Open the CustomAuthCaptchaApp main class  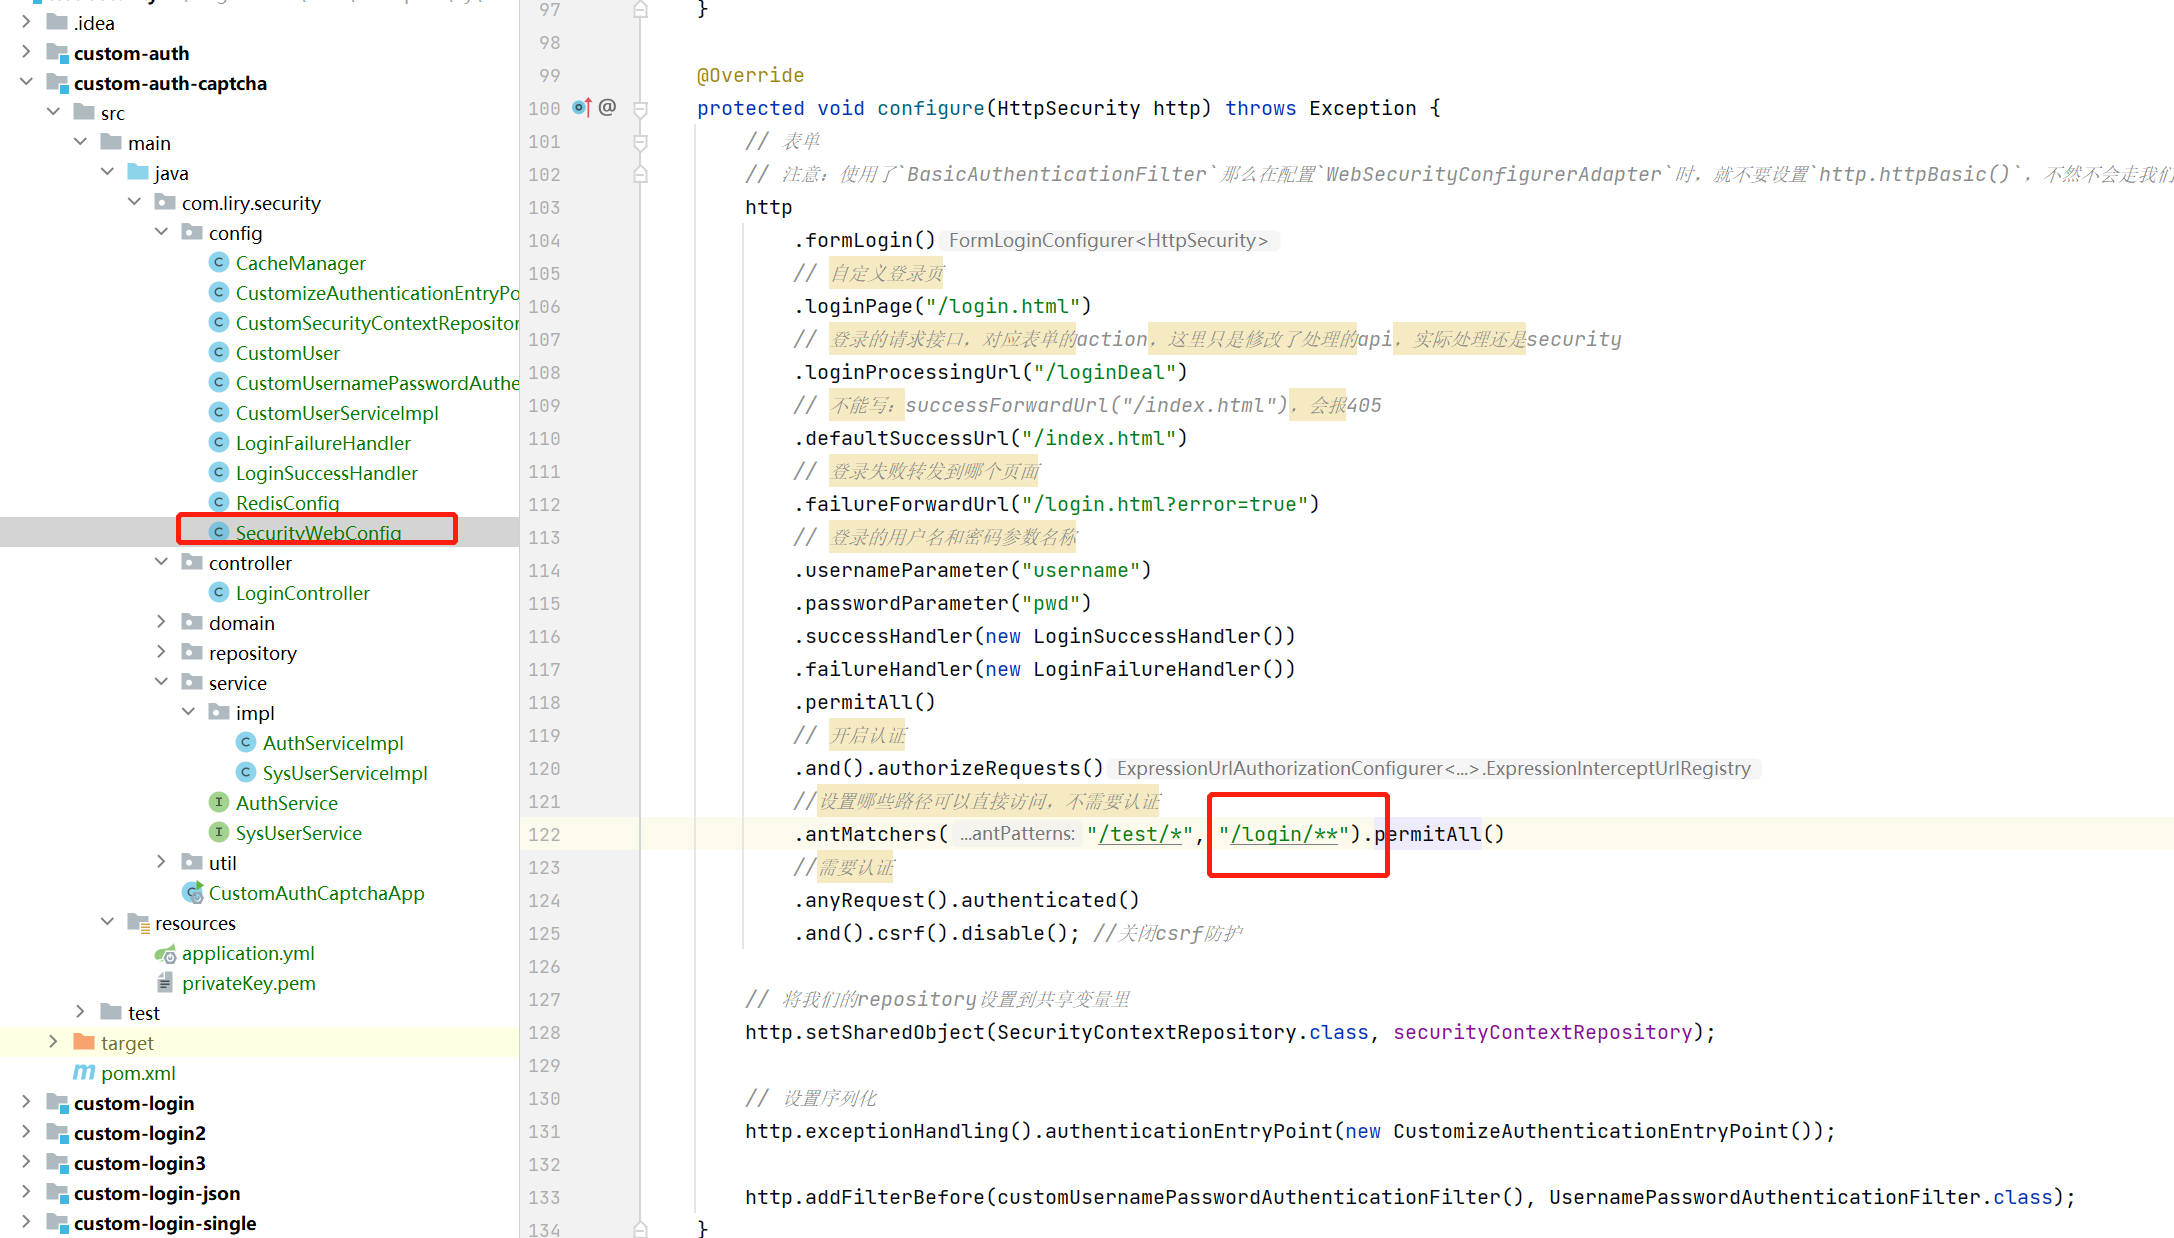coord(316,893)
